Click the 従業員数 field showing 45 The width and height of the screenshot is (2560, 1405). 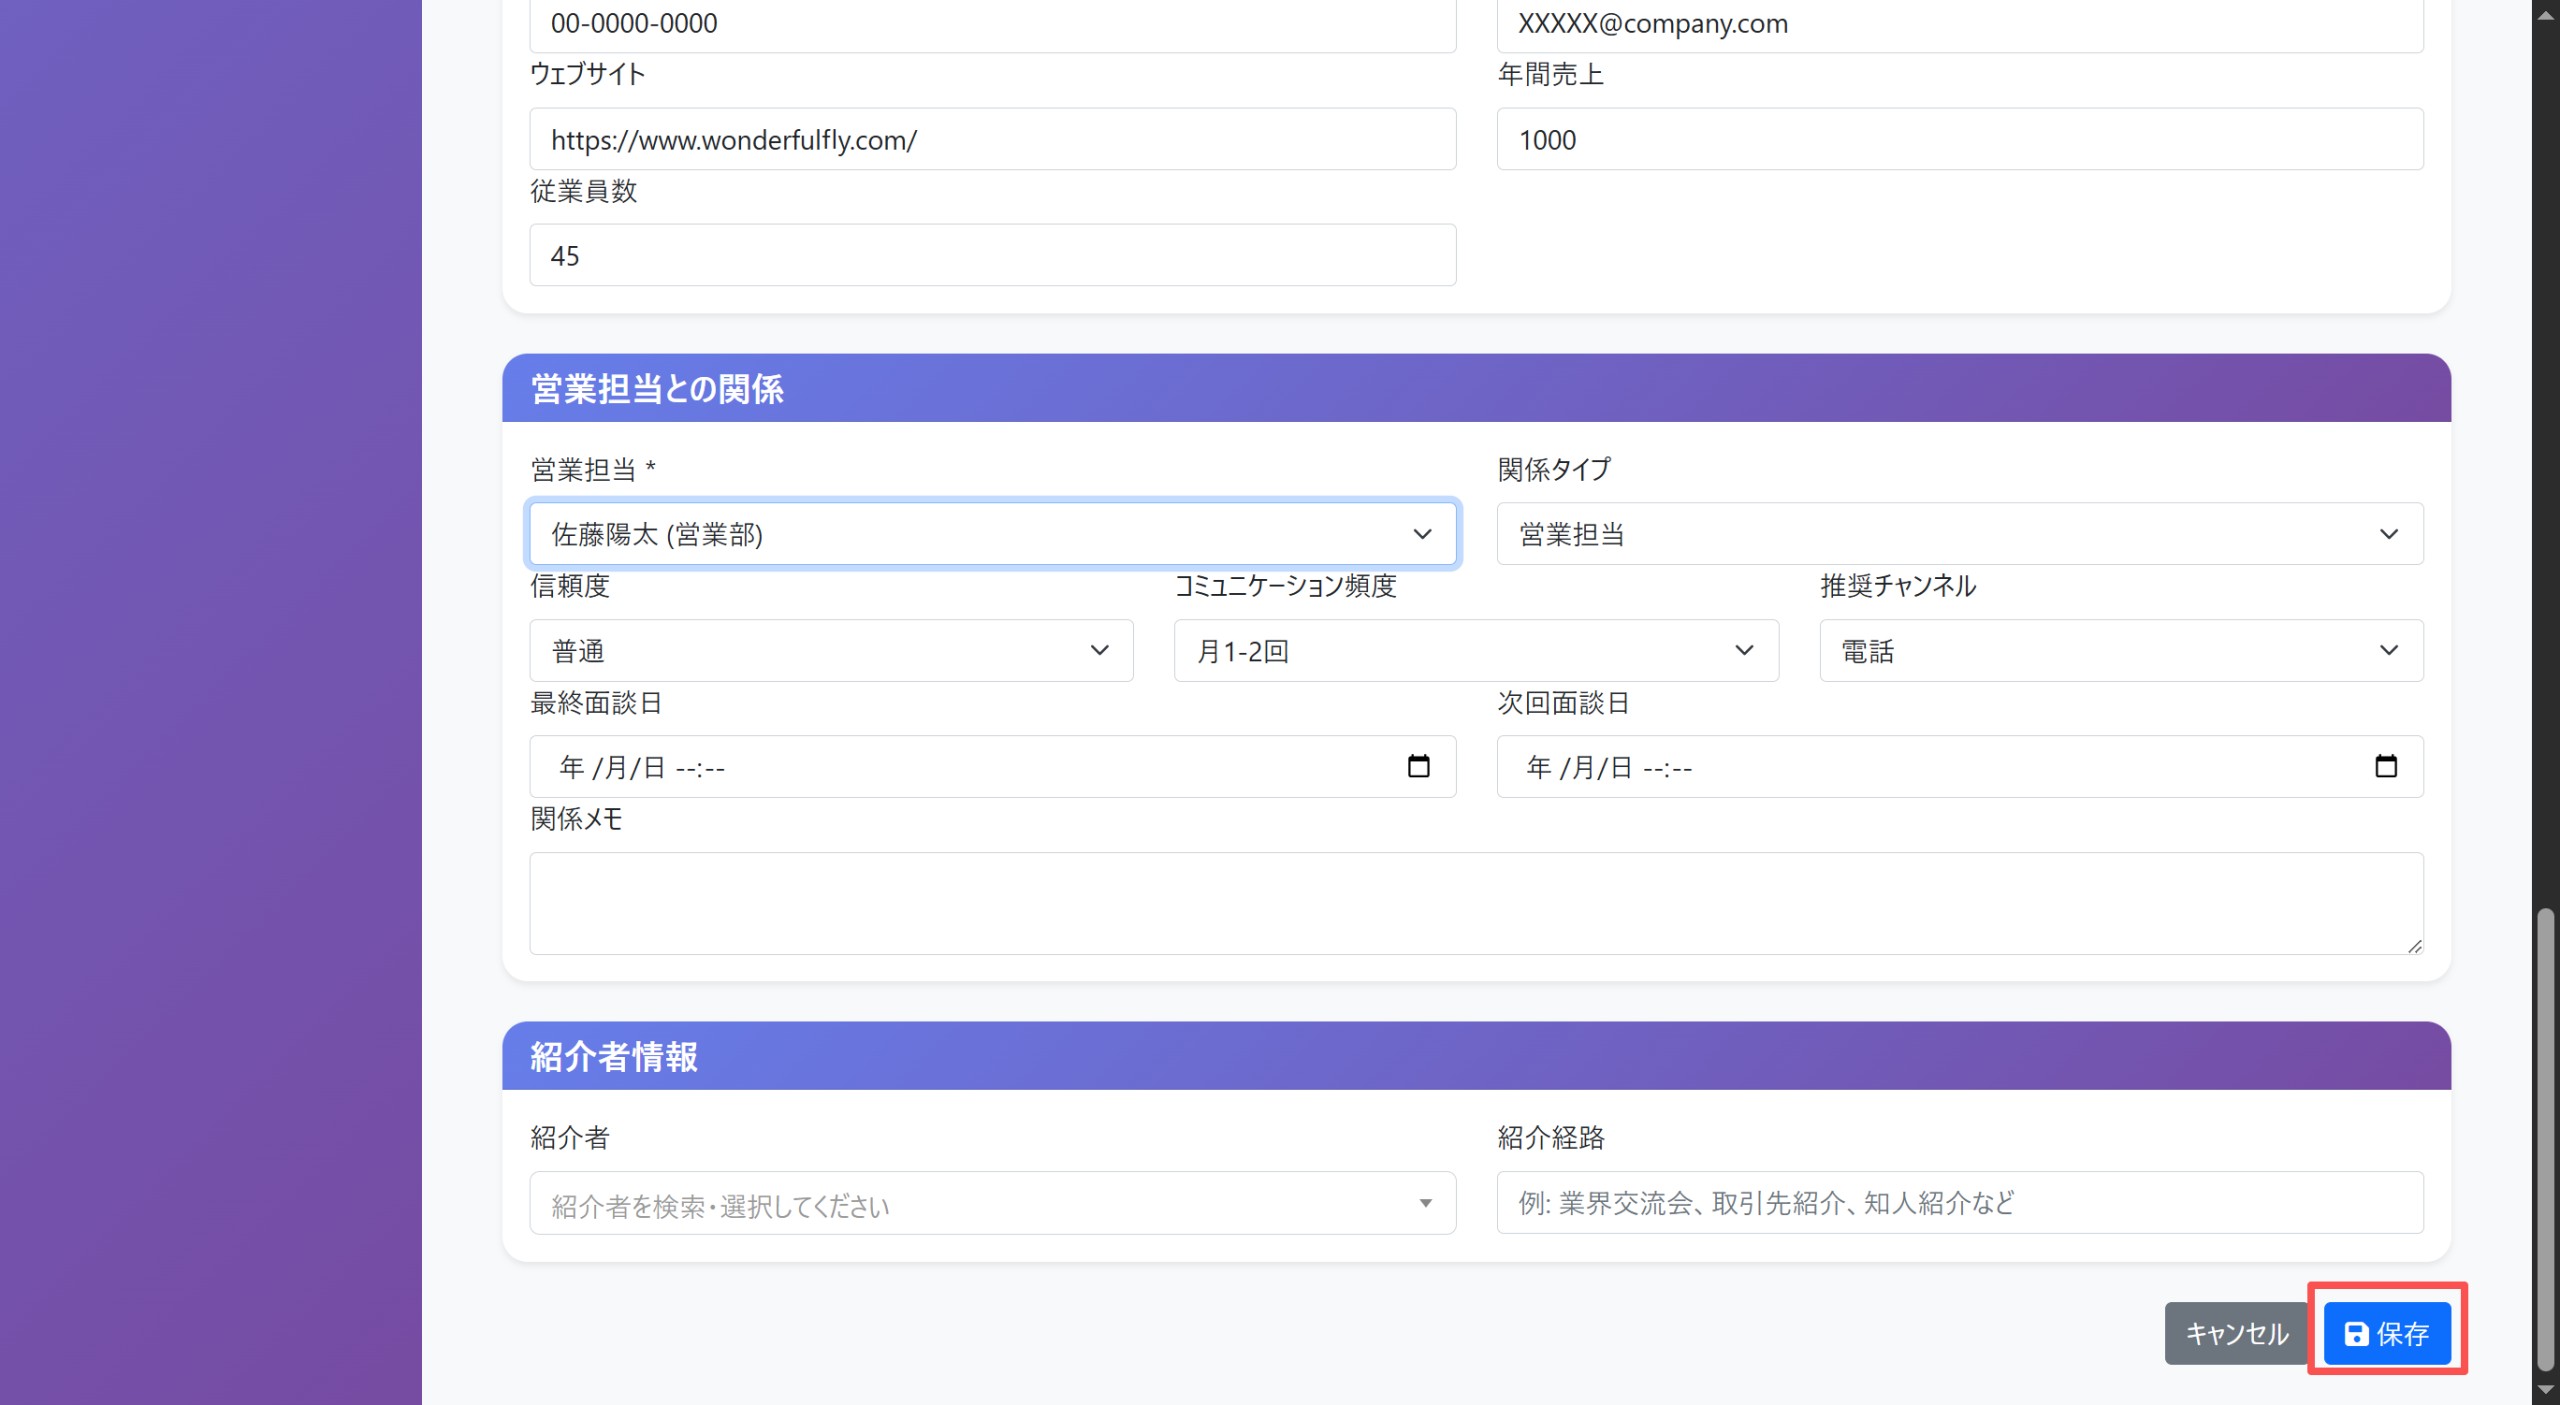992,255
